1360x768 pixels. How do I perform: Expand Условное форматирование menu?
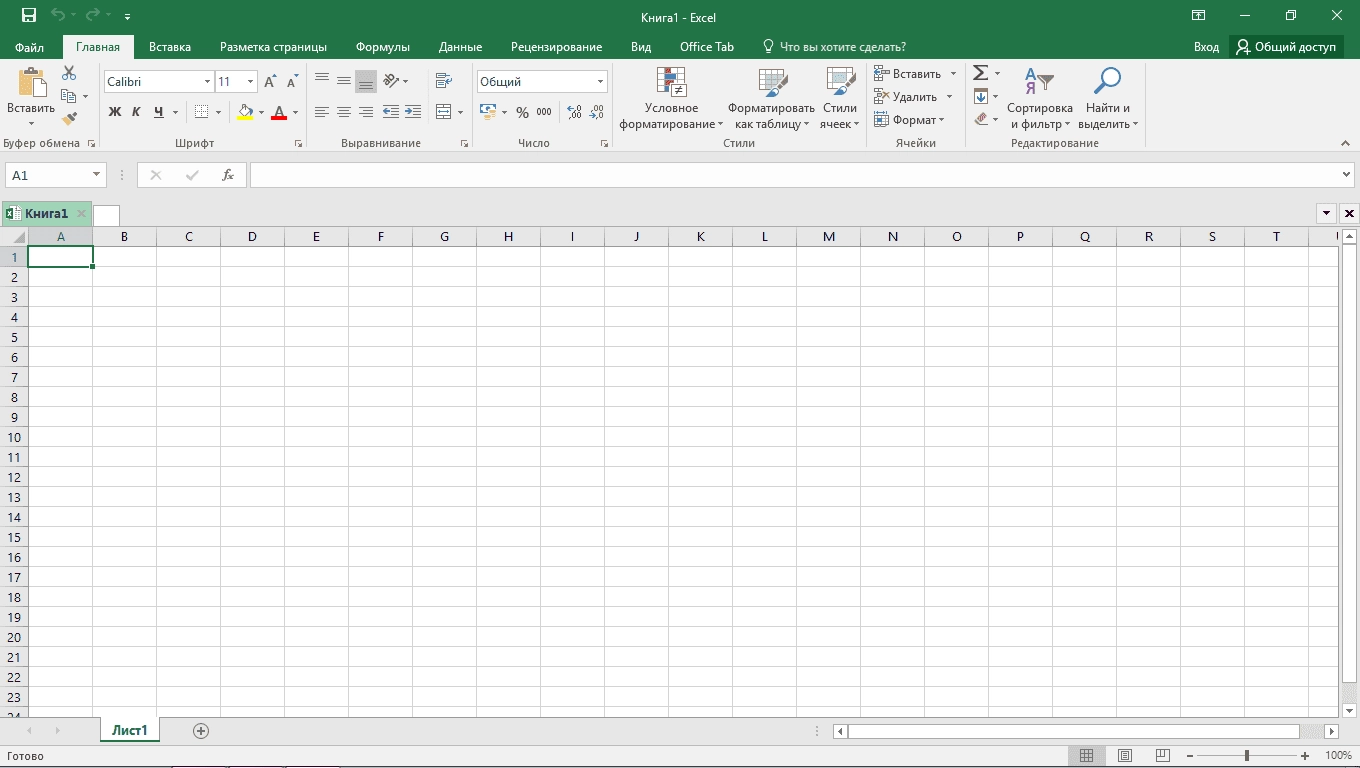point(671,98)
